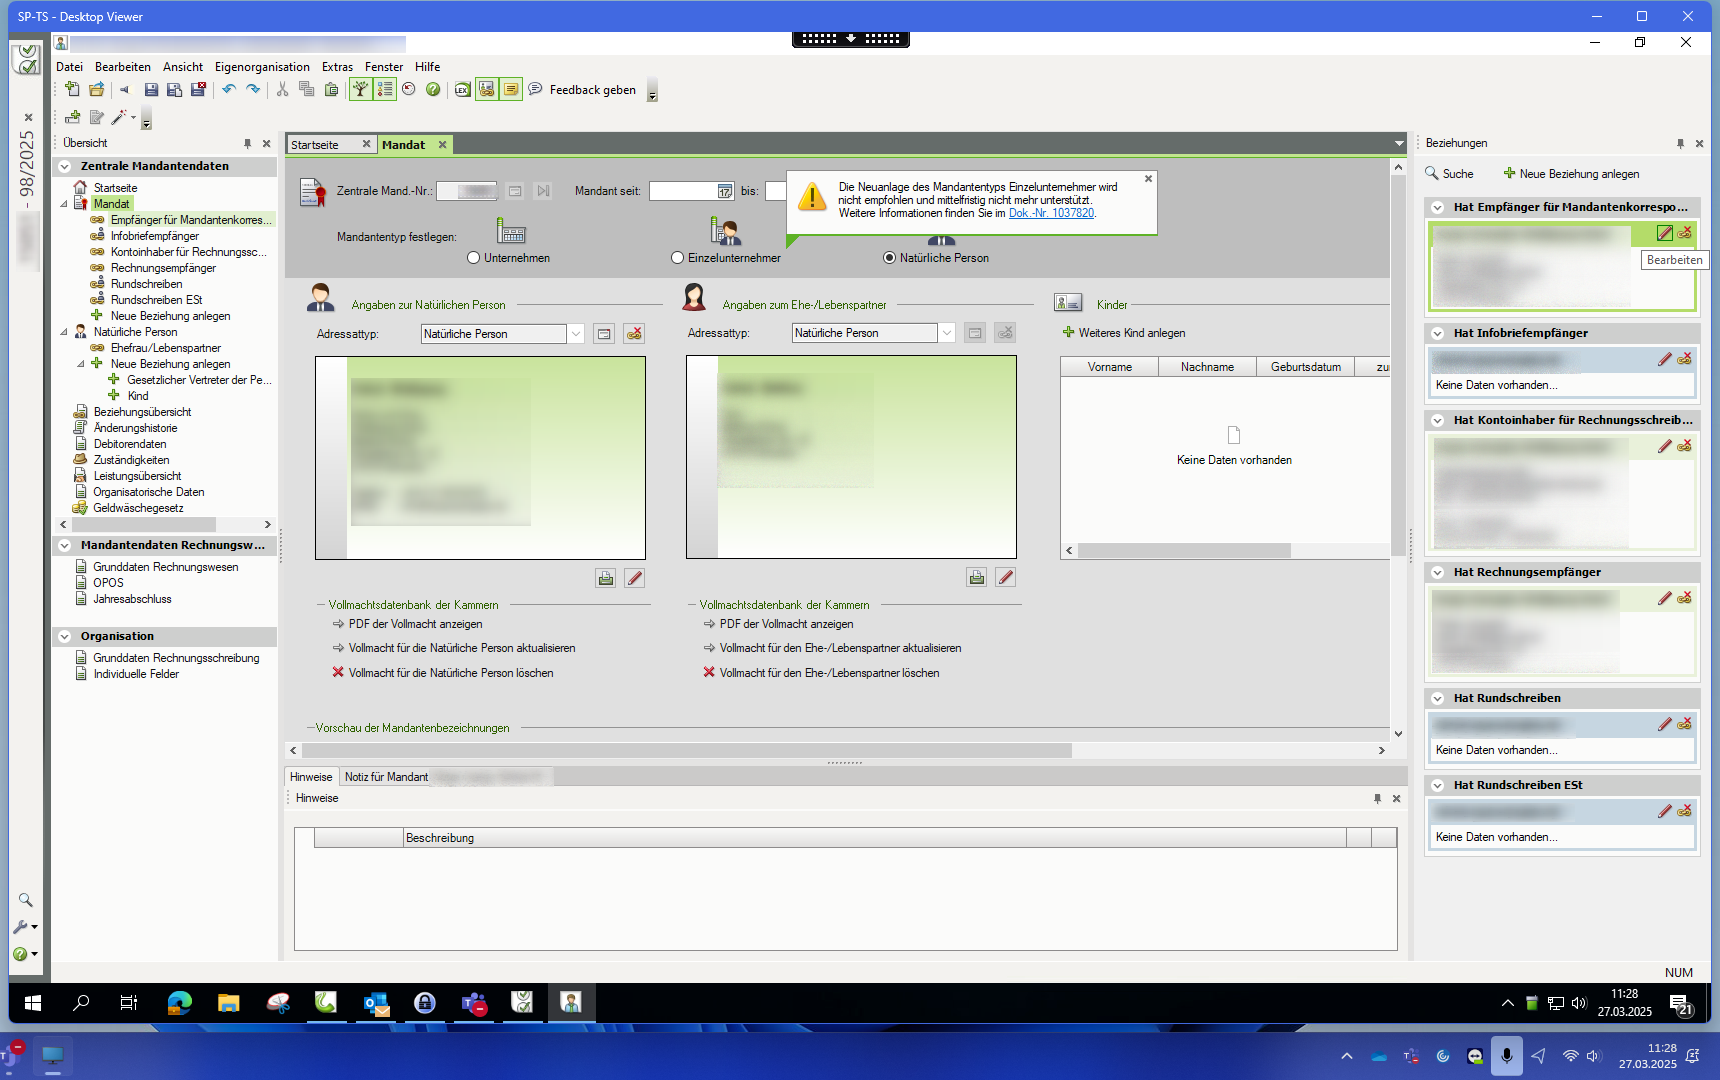
Task: Toggle the tree view toolbar icon
Action: [360, 90]
